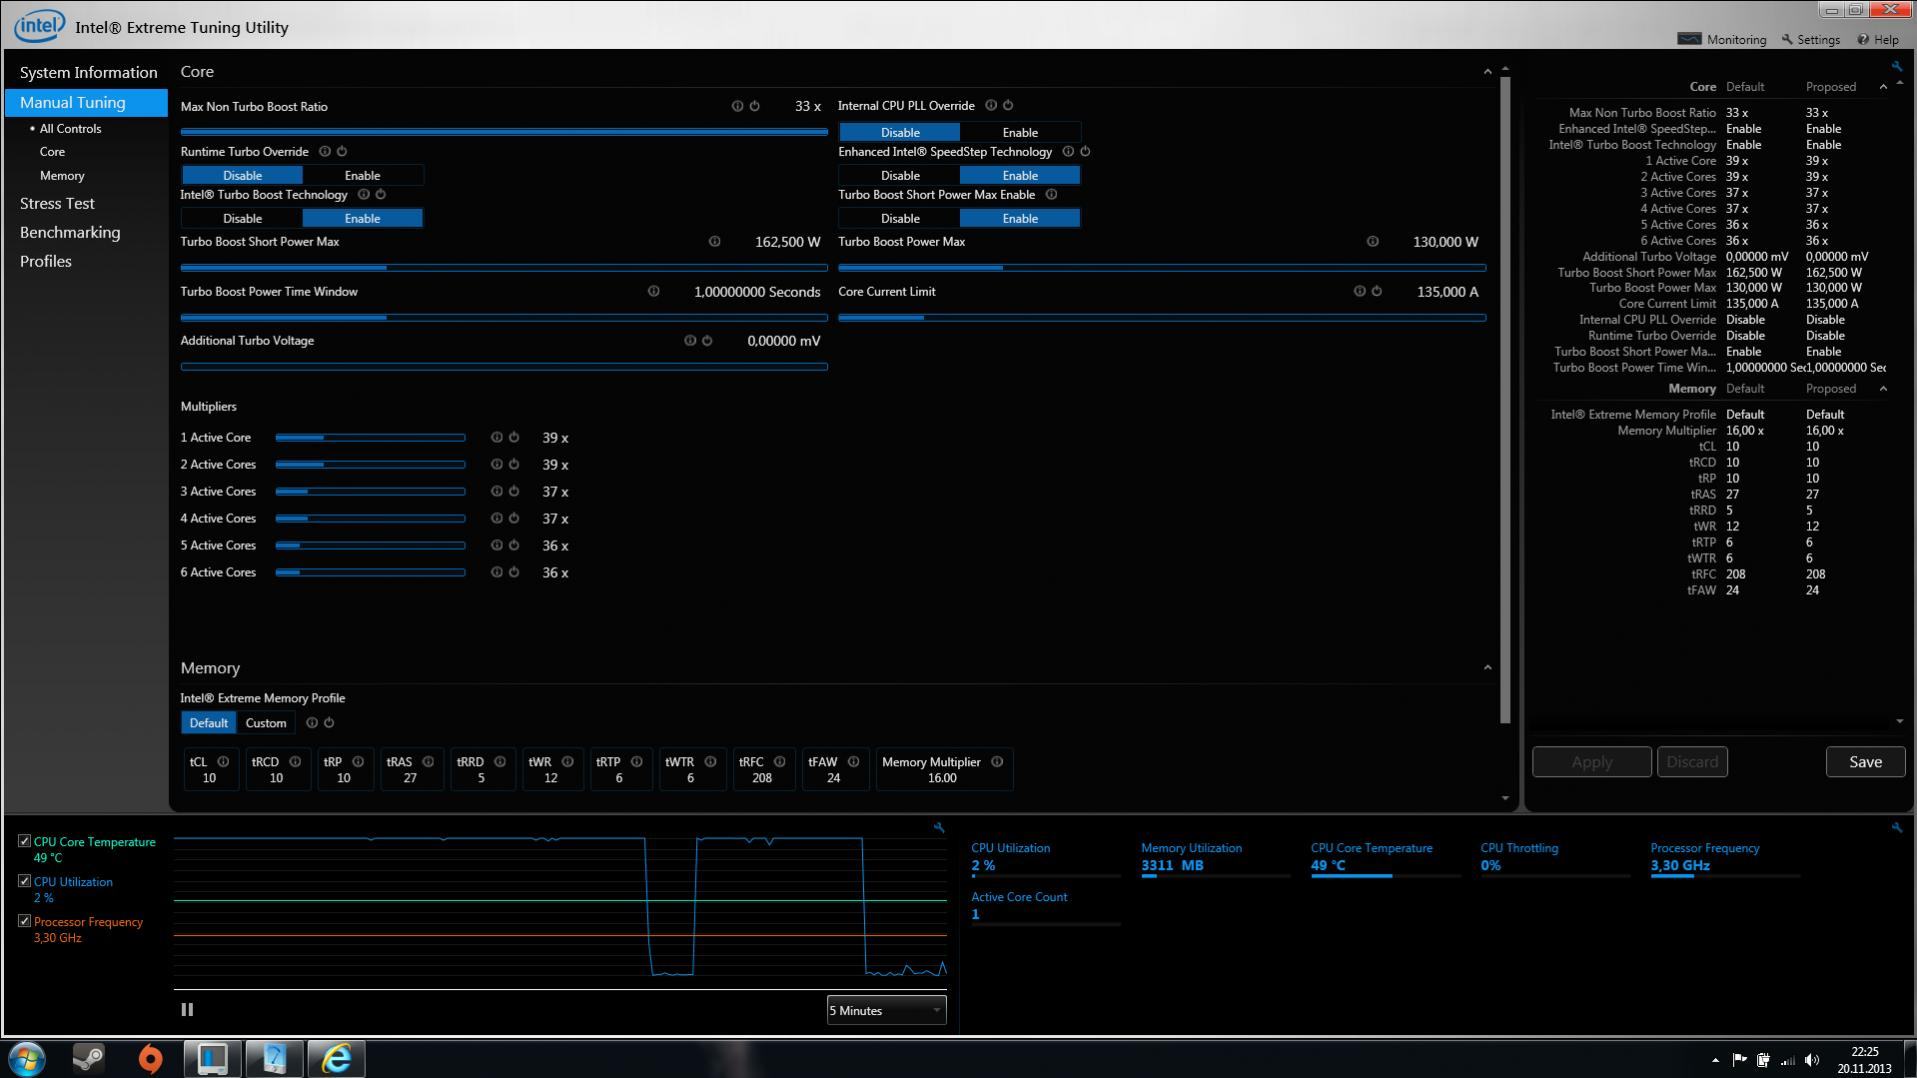1917x1078 pixels.
Task: Open Origin from the taskbar
Action: point(150,1058)
